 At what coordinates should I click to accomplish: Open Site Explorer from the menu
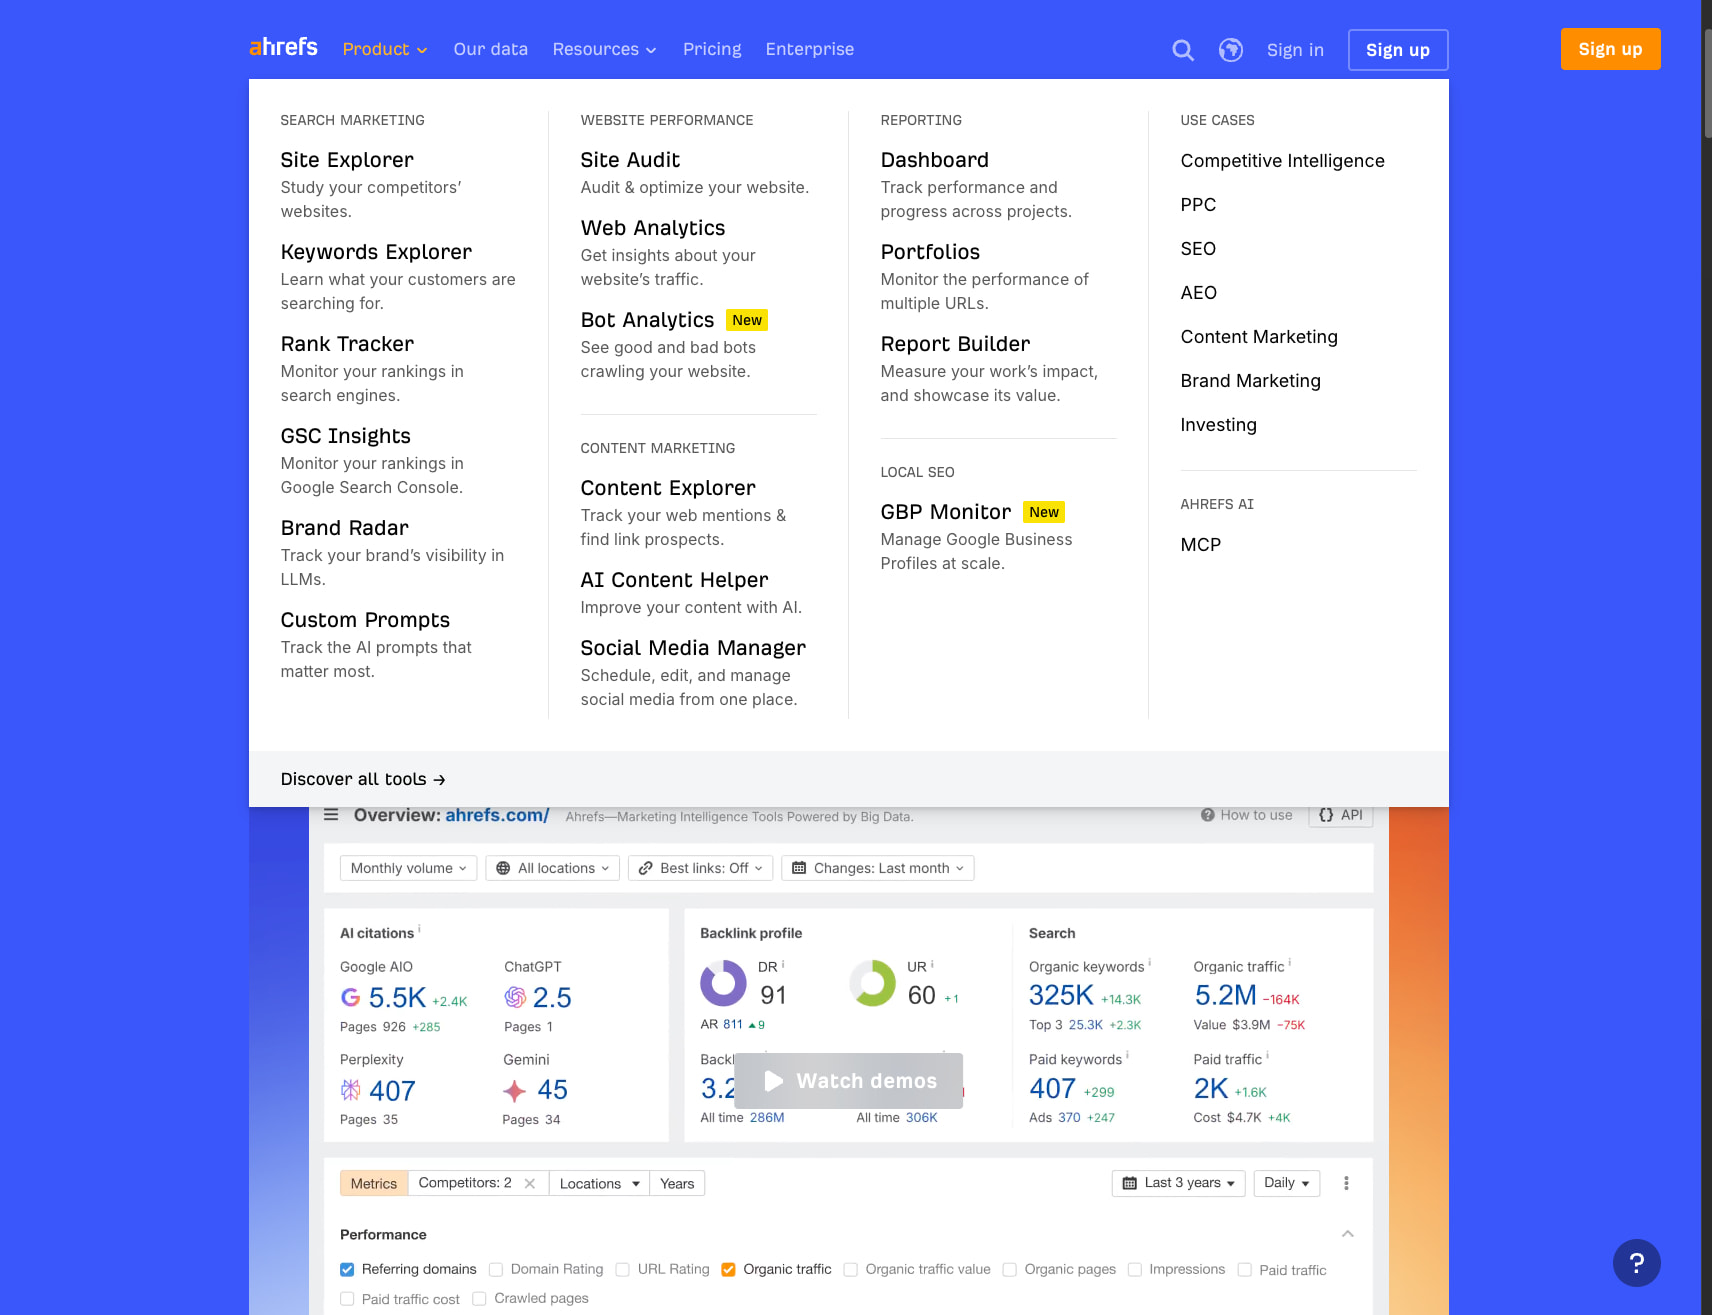pos(347,160)
